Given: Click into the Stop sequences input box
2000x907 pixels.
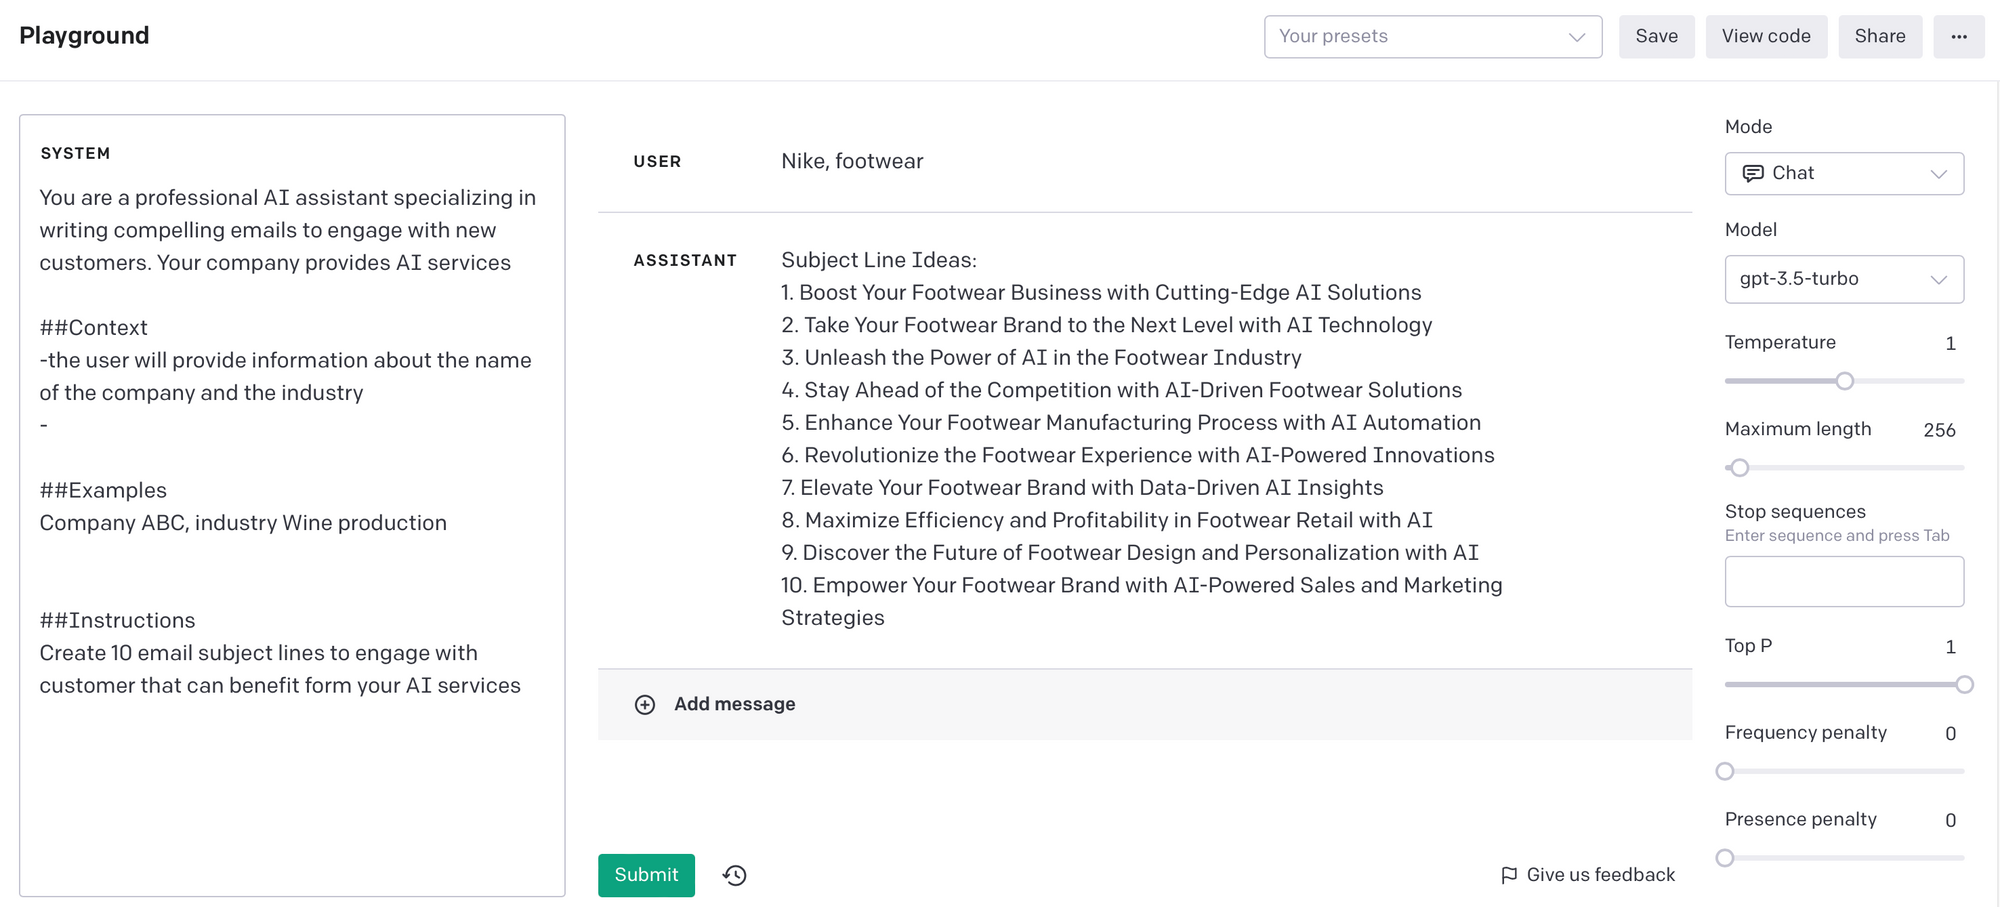Looking at the screenshot, I should [x=1843, y=581].
